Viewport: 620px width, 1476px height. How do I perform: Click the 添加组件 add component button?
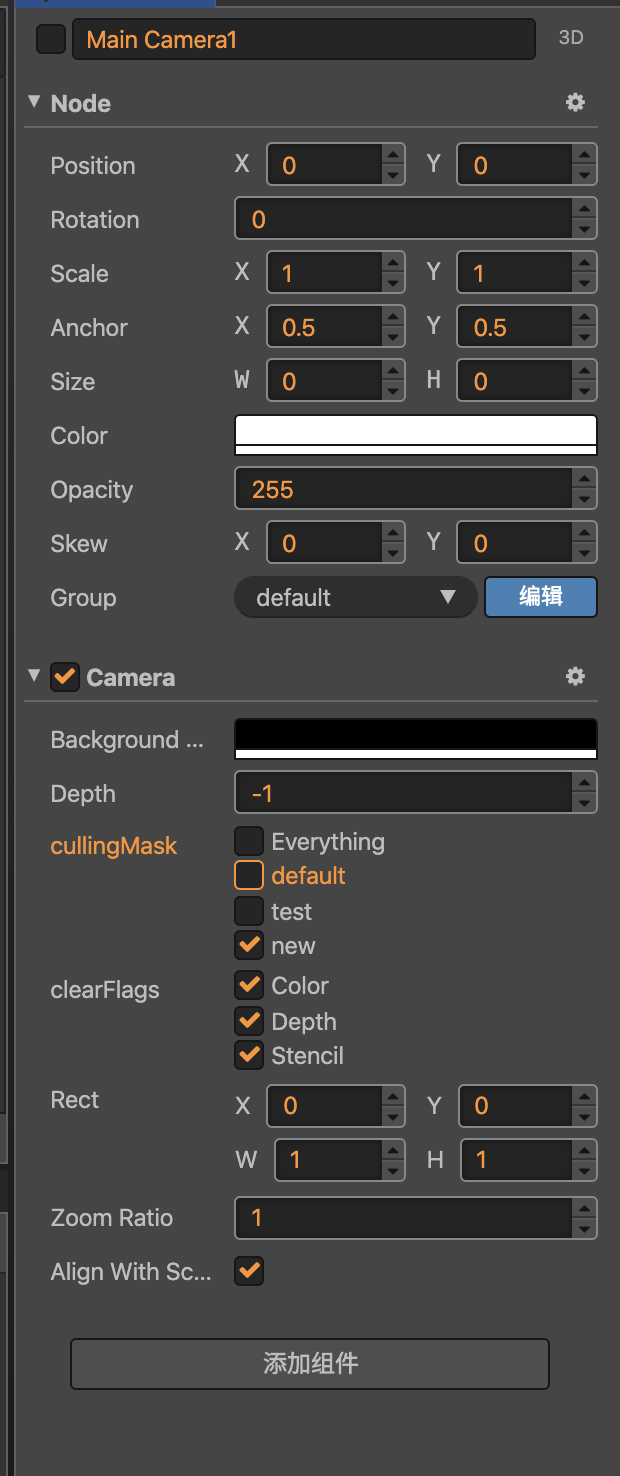(310, 1363)
